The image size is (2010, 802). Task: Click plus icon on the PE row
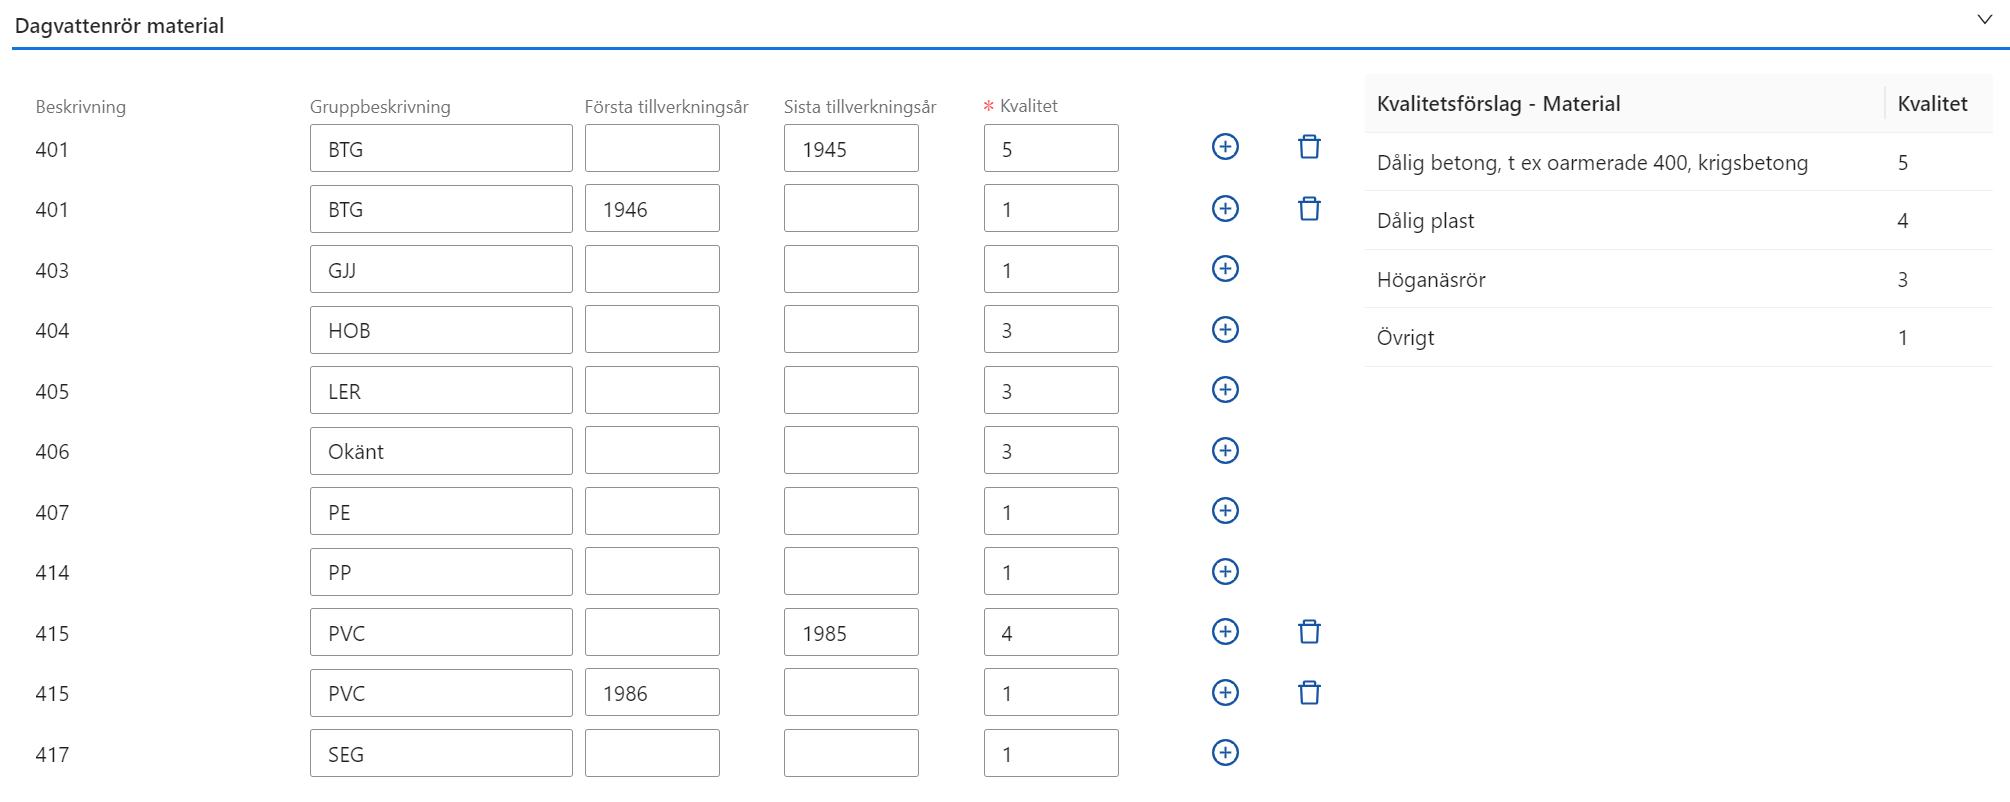point(1225,511)
